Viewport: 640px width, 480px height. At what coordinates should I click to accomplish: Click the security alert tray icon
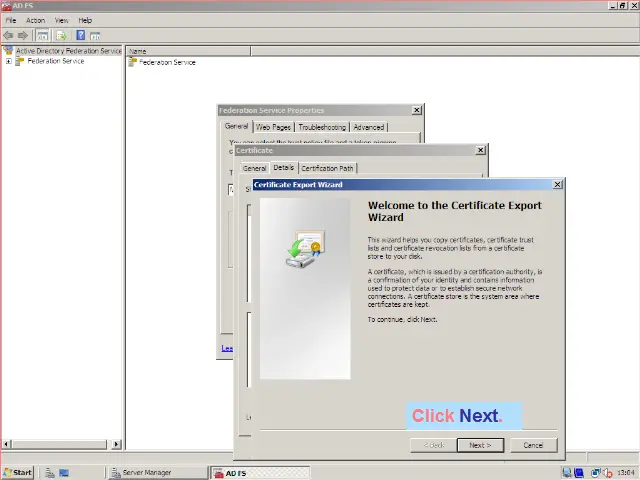tap(607, 473)
